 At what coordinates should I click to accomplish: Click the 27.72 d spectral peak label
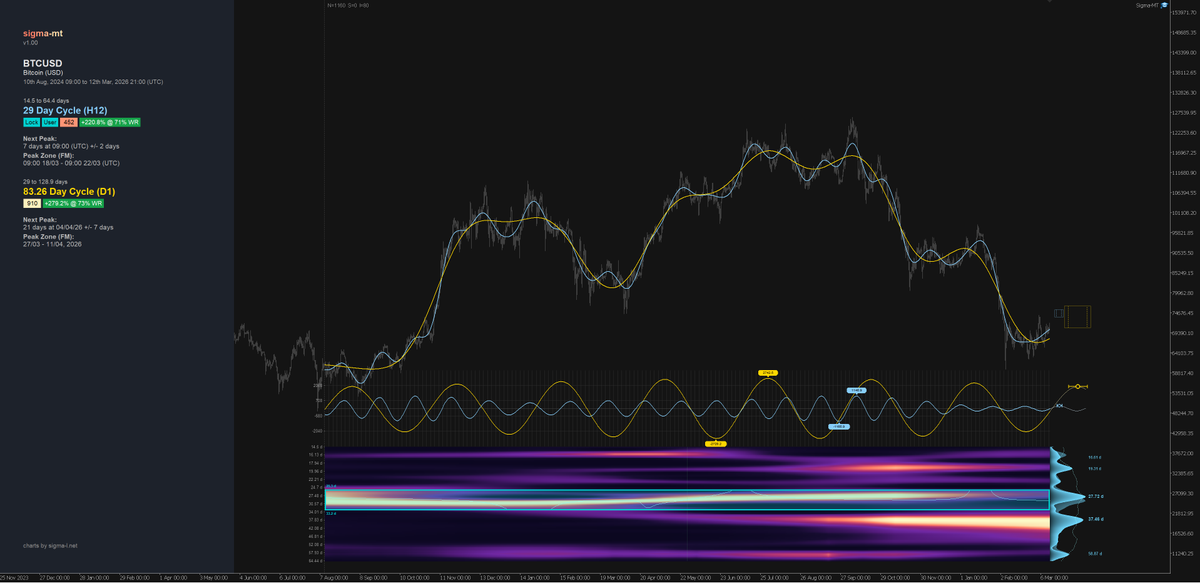coord(1095,496)
